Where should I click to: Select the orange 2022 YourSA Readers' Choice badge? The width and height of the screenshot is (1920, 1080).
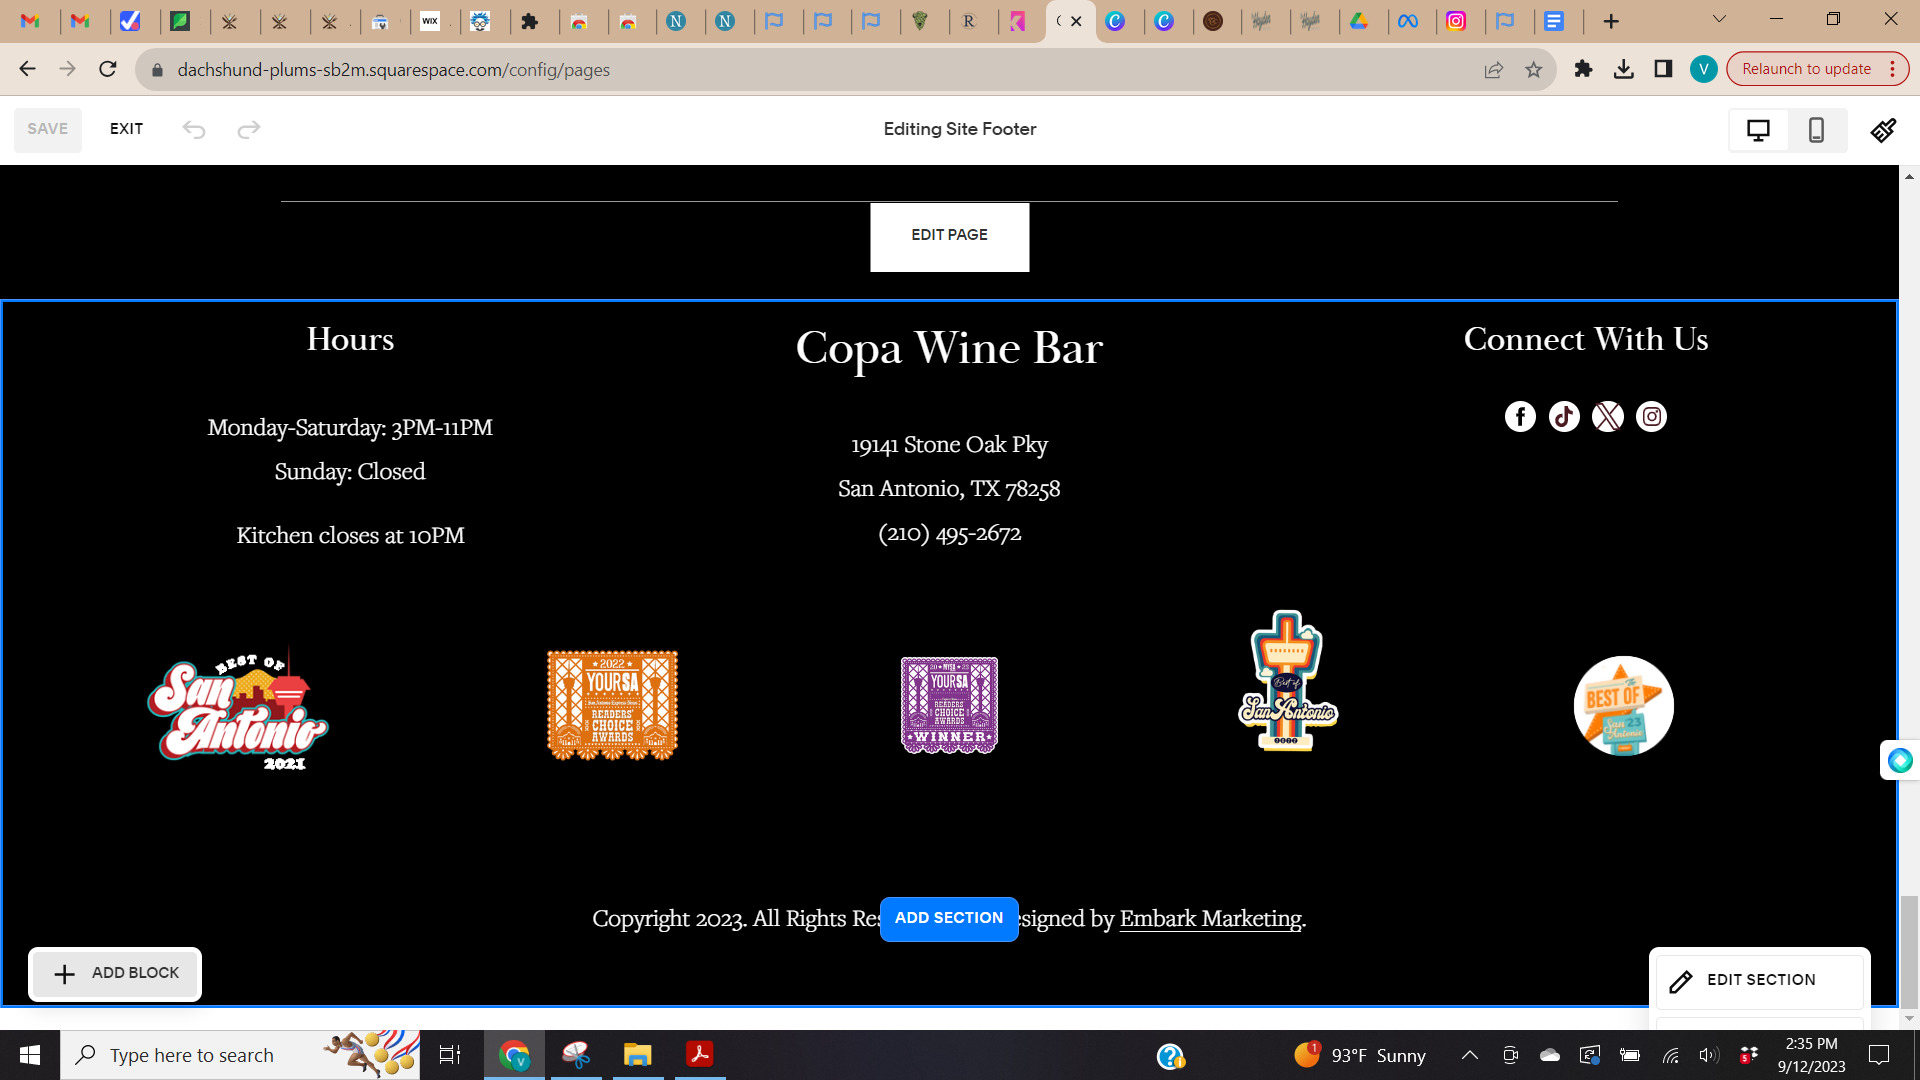[612, 706]
